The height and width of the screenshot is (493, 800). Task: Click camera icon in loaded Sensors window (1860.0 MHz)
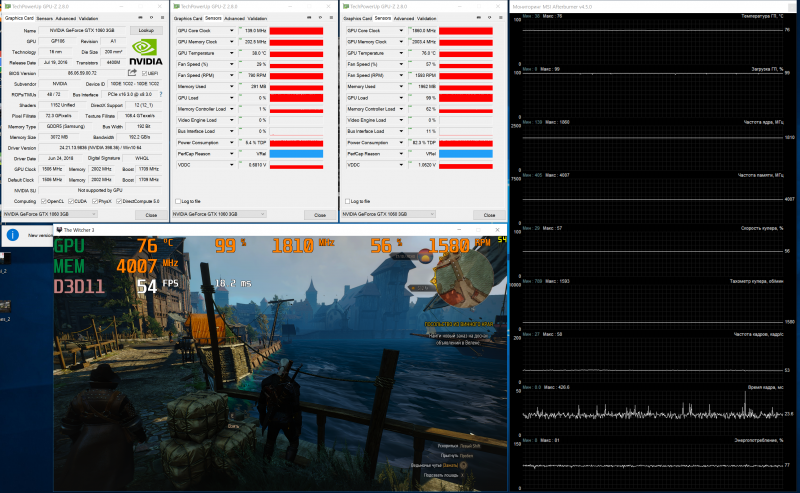(479, 17)
